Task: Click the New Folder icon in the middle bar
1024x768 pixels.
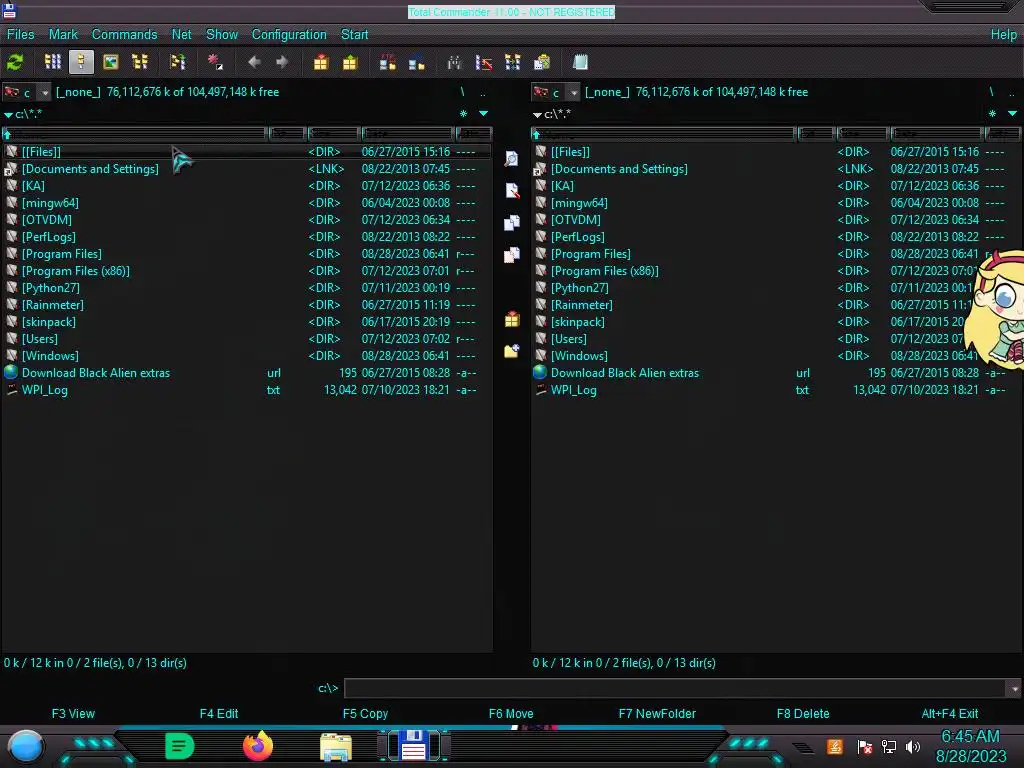Action: tap(512, 351)
